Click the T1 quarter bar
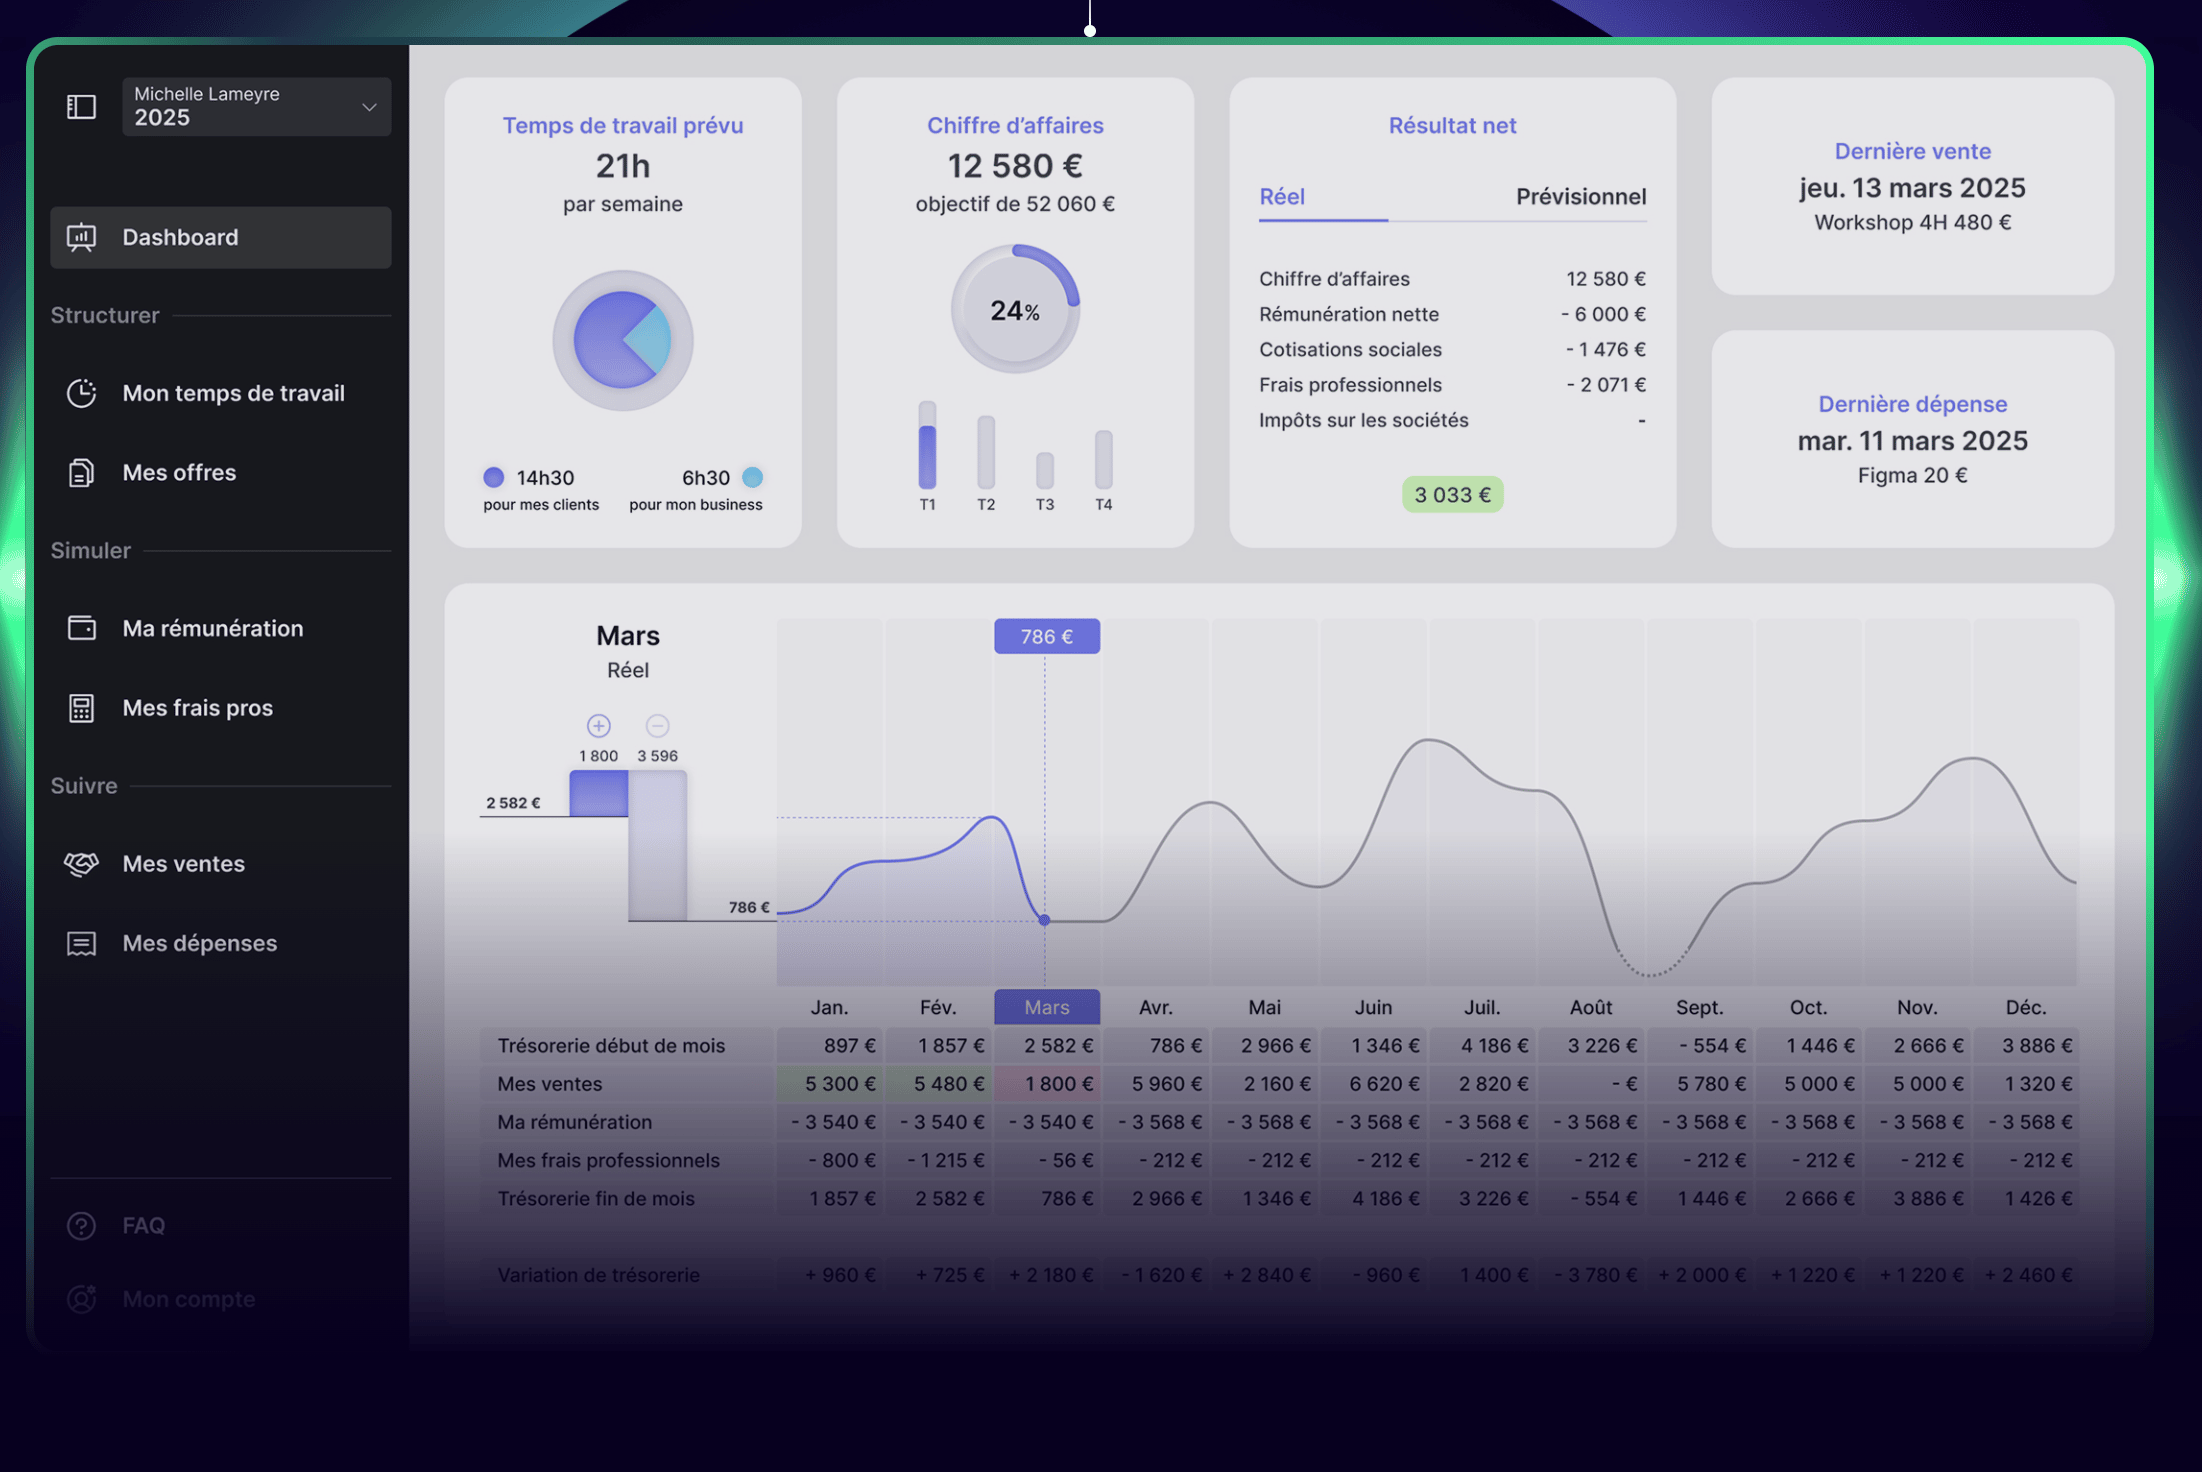The image size is (2202, 1472). tap(927, 447)
